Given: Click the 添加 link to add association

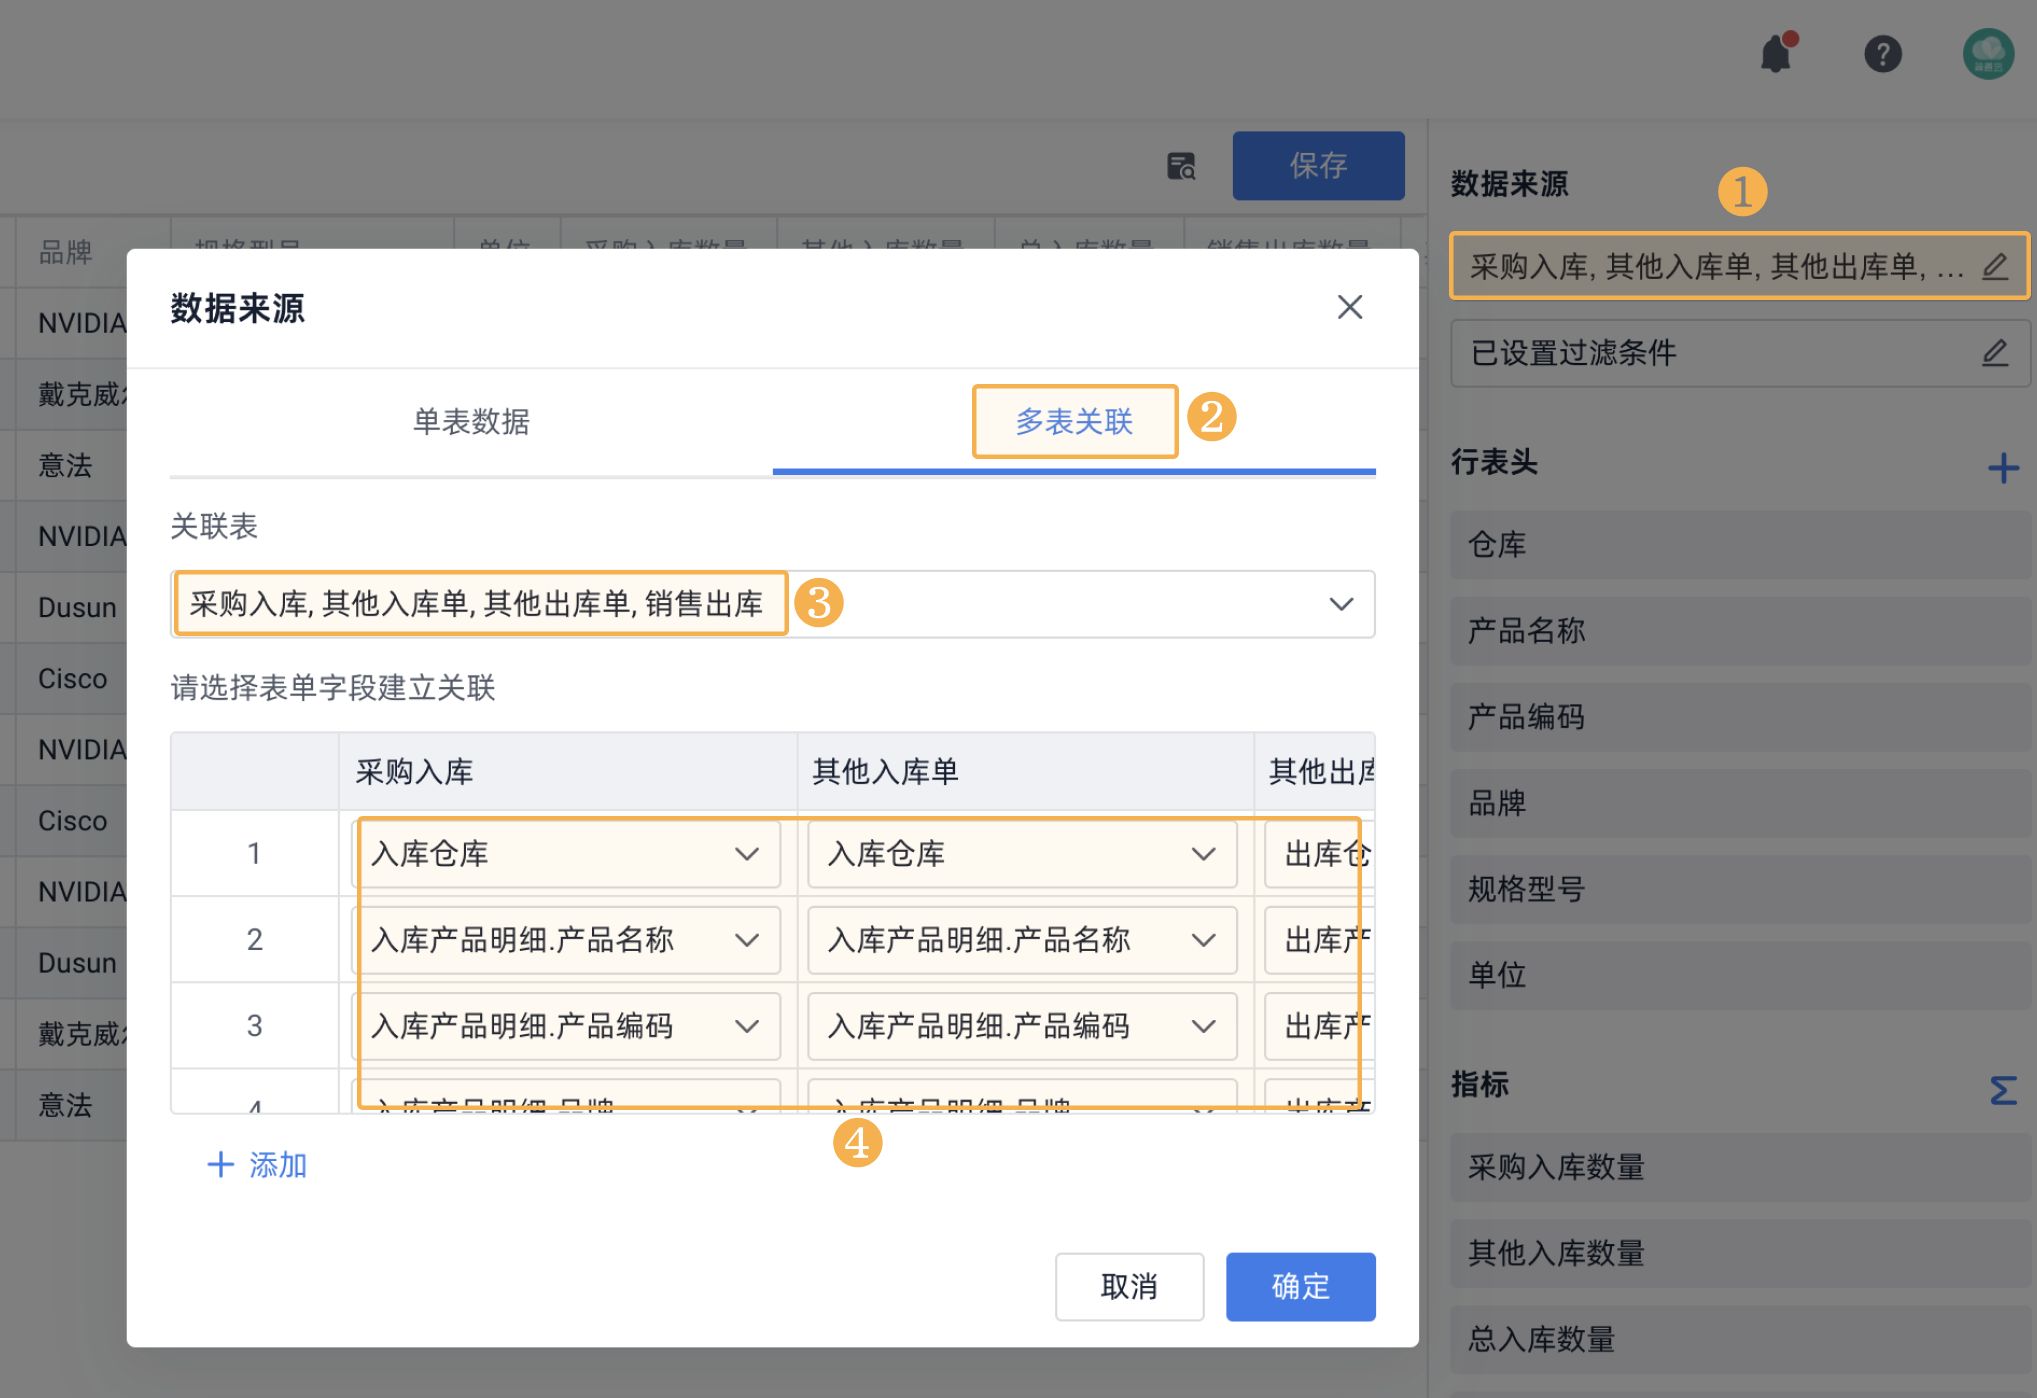Looking at the screenshot, I should coord(257,1165).
